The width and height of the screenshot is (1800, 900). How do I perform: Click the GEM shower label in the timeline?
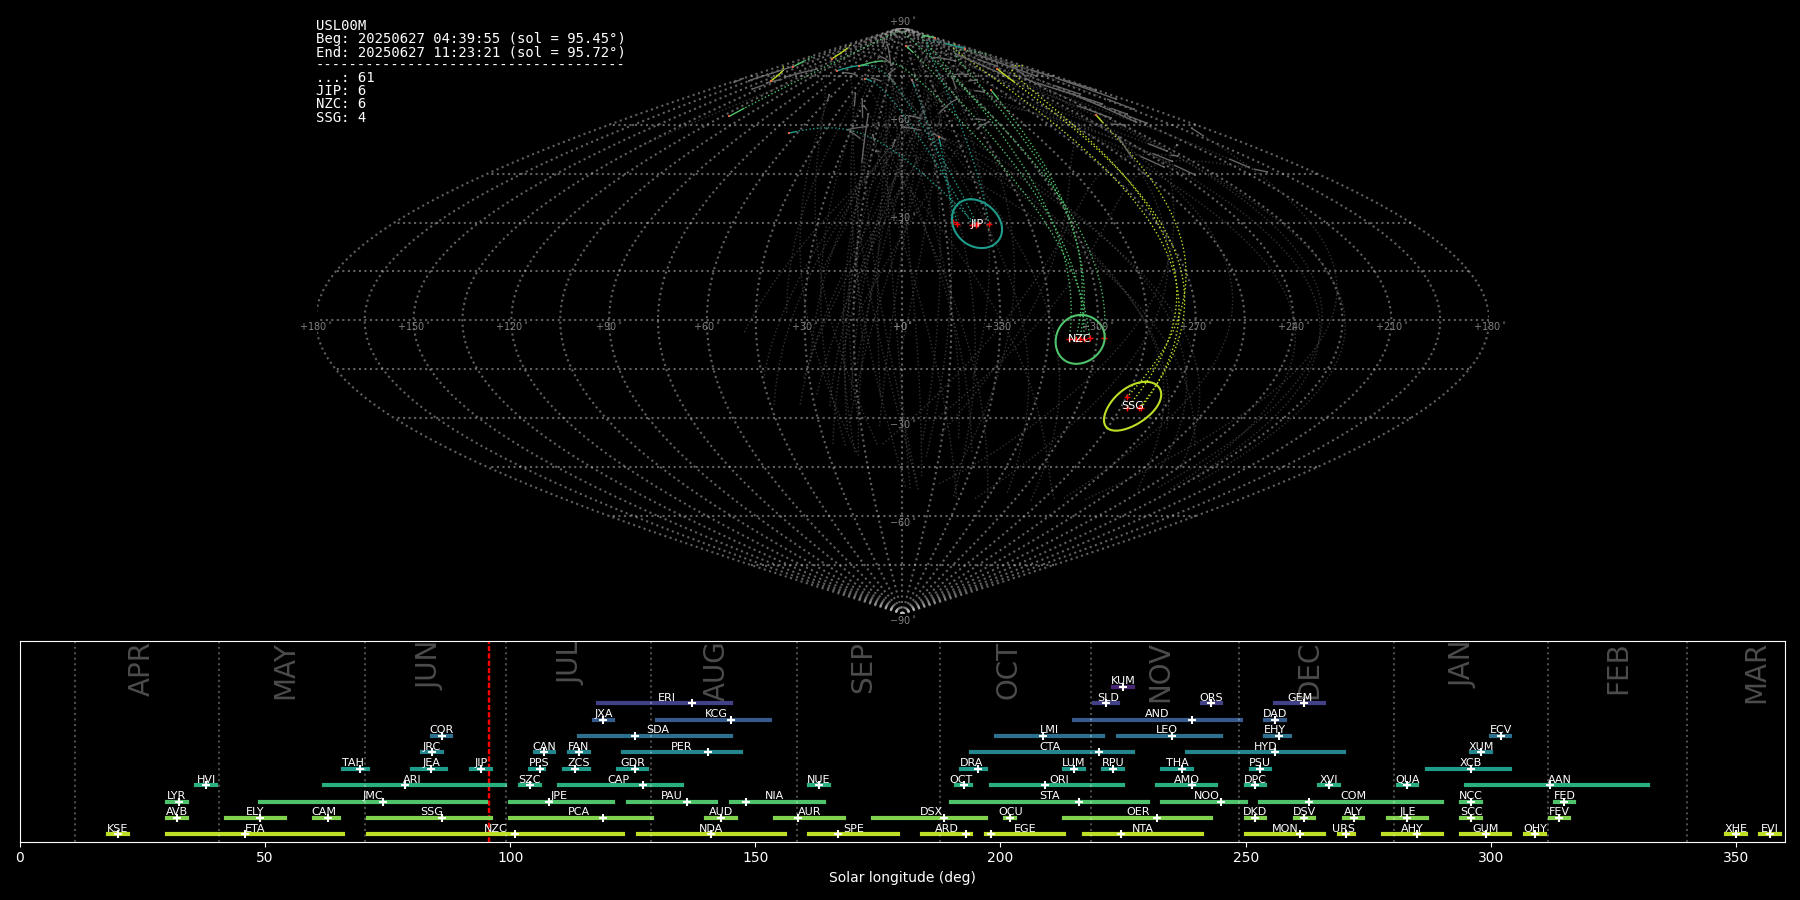[1300, 698]
